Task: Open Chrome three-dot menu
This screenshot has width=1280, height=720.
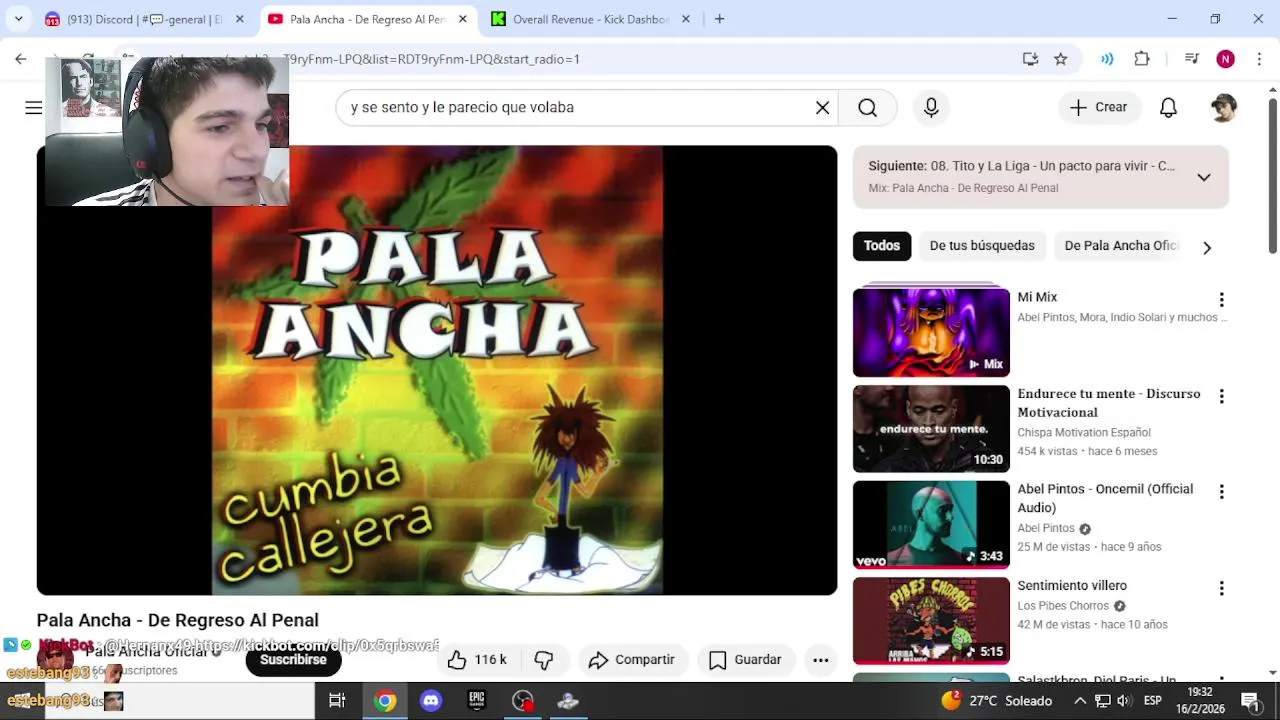Action: [1258, 59]
